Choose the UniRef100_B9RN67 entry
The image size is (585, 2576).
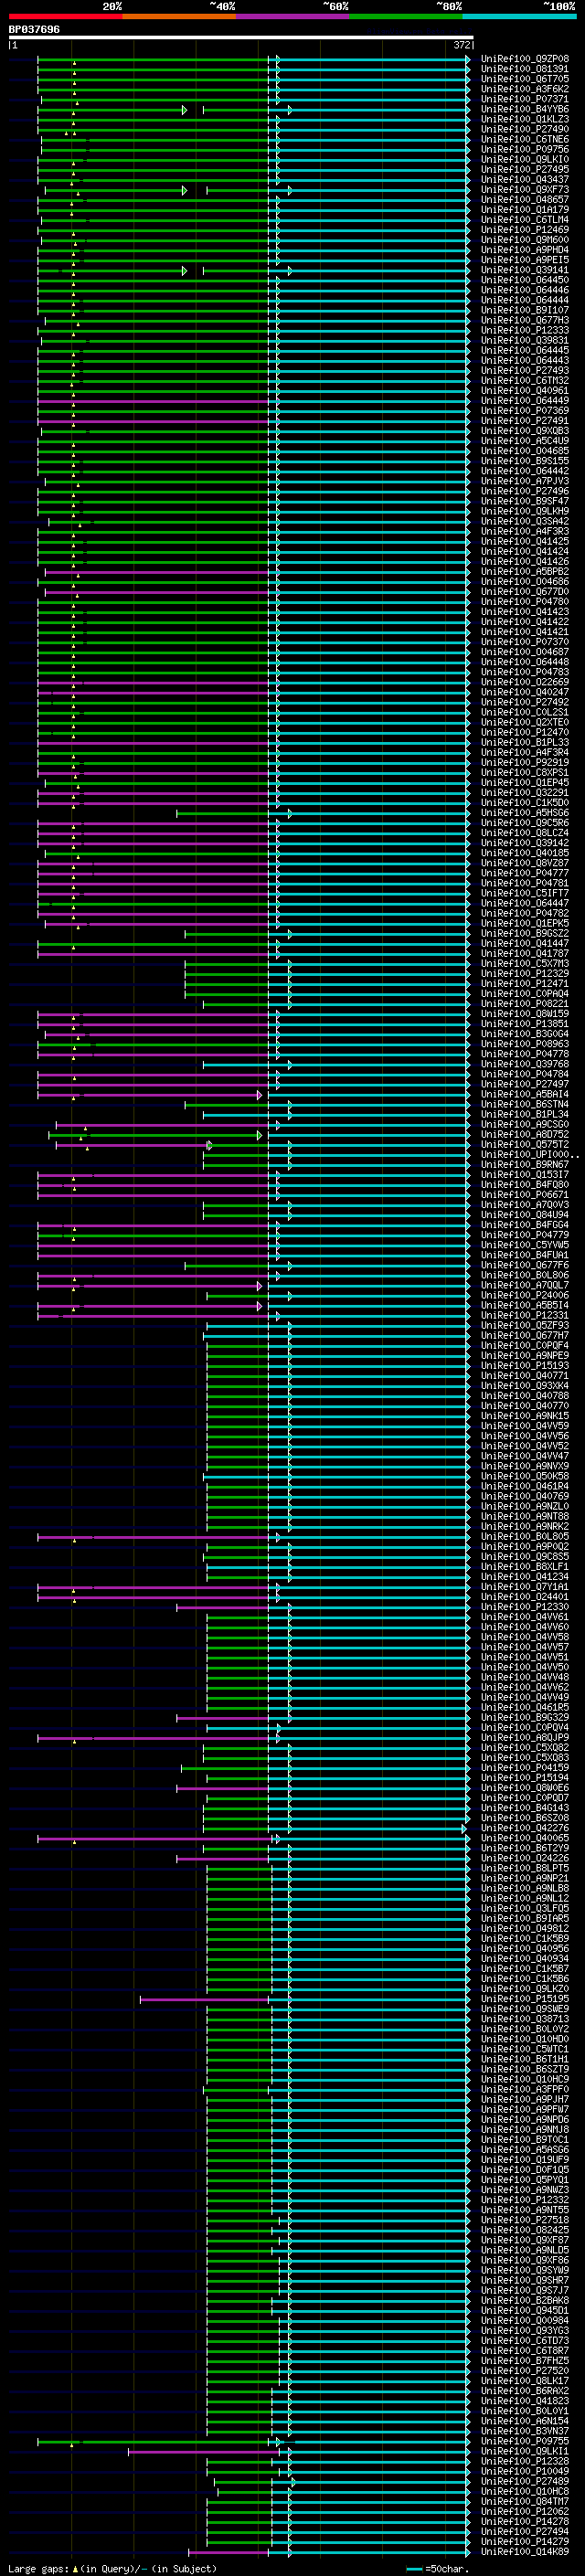point(525,1164)
